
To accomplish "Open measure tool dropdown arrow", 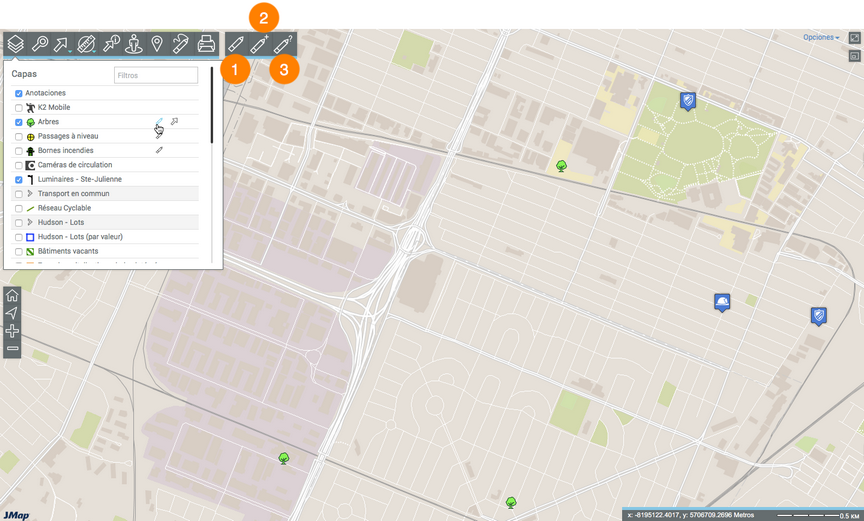I will click(95, 52).
